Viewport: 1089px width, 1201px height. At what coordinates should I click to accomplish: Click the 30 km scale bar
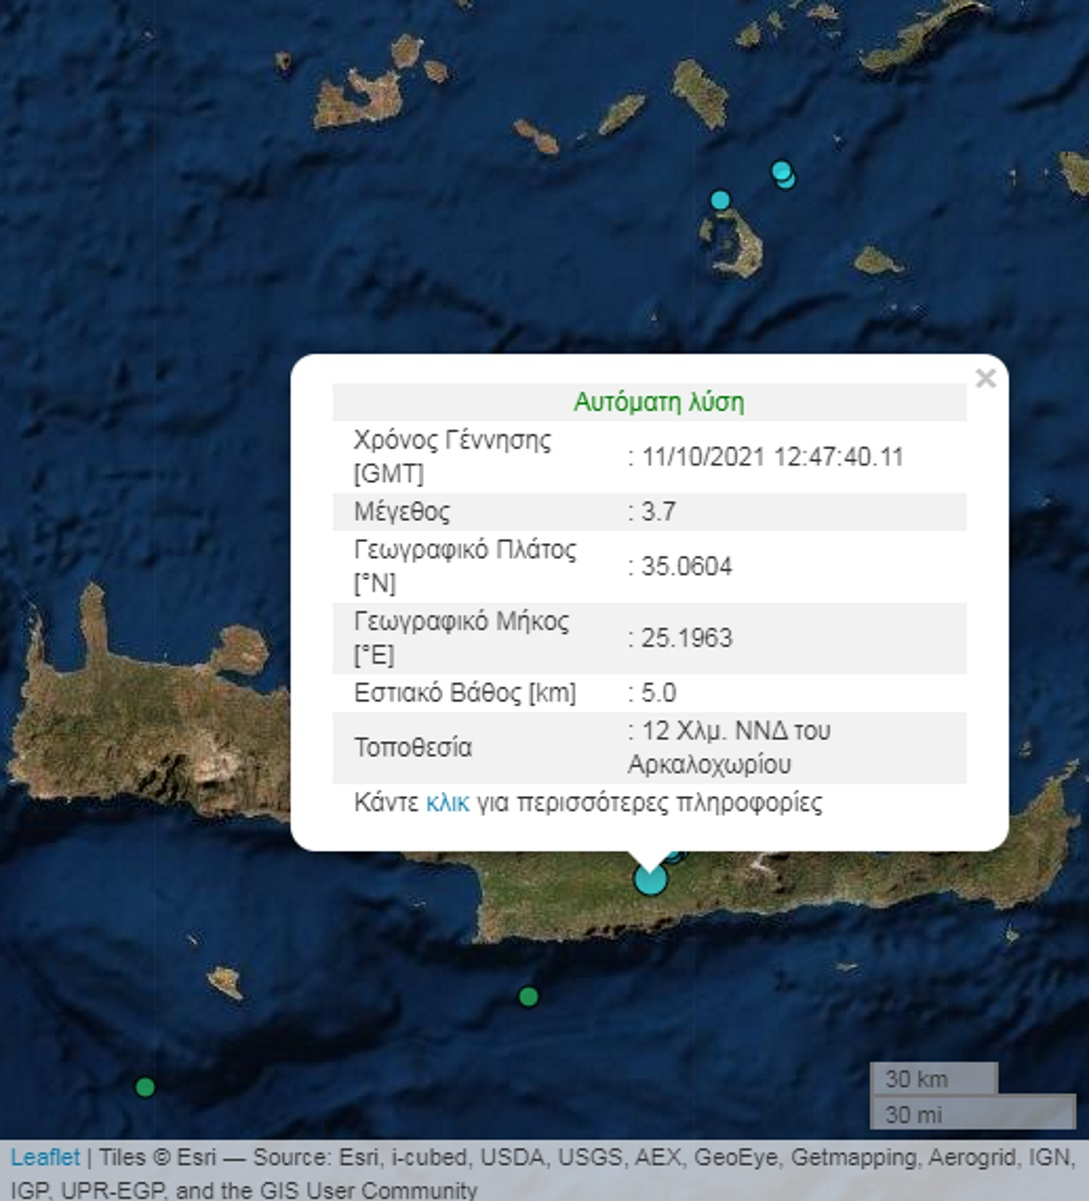(933, 1079)
